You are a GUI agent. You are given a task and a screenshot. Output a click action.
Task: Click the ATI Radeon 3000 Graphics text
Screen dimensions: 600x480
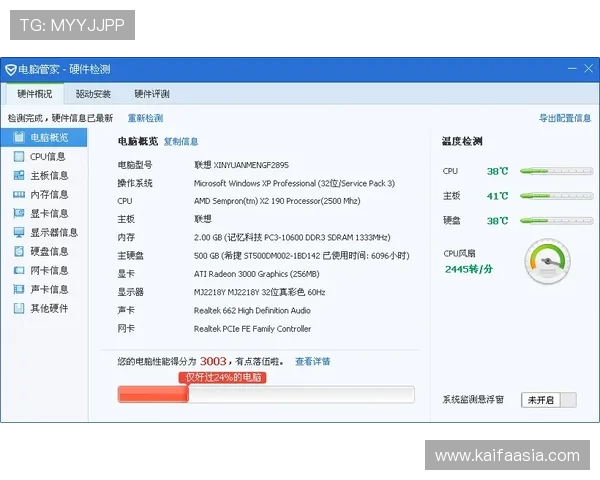[x=257, y=274]
